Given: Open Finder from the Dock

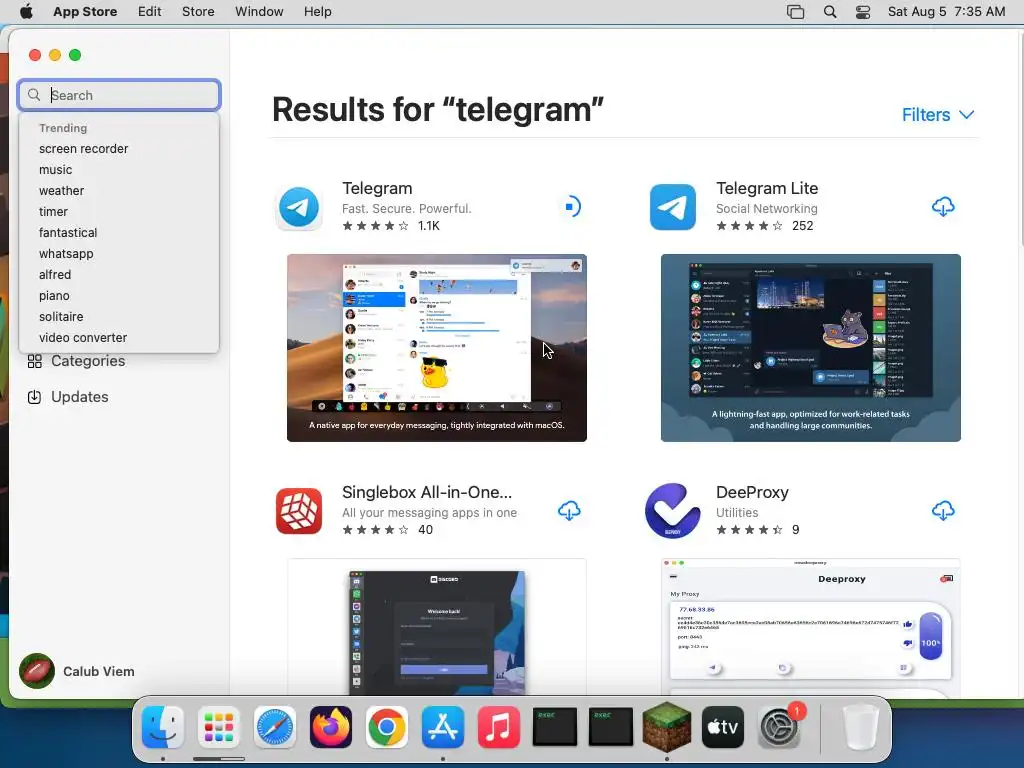Looking at the screenshot, I should click(163, 727).
